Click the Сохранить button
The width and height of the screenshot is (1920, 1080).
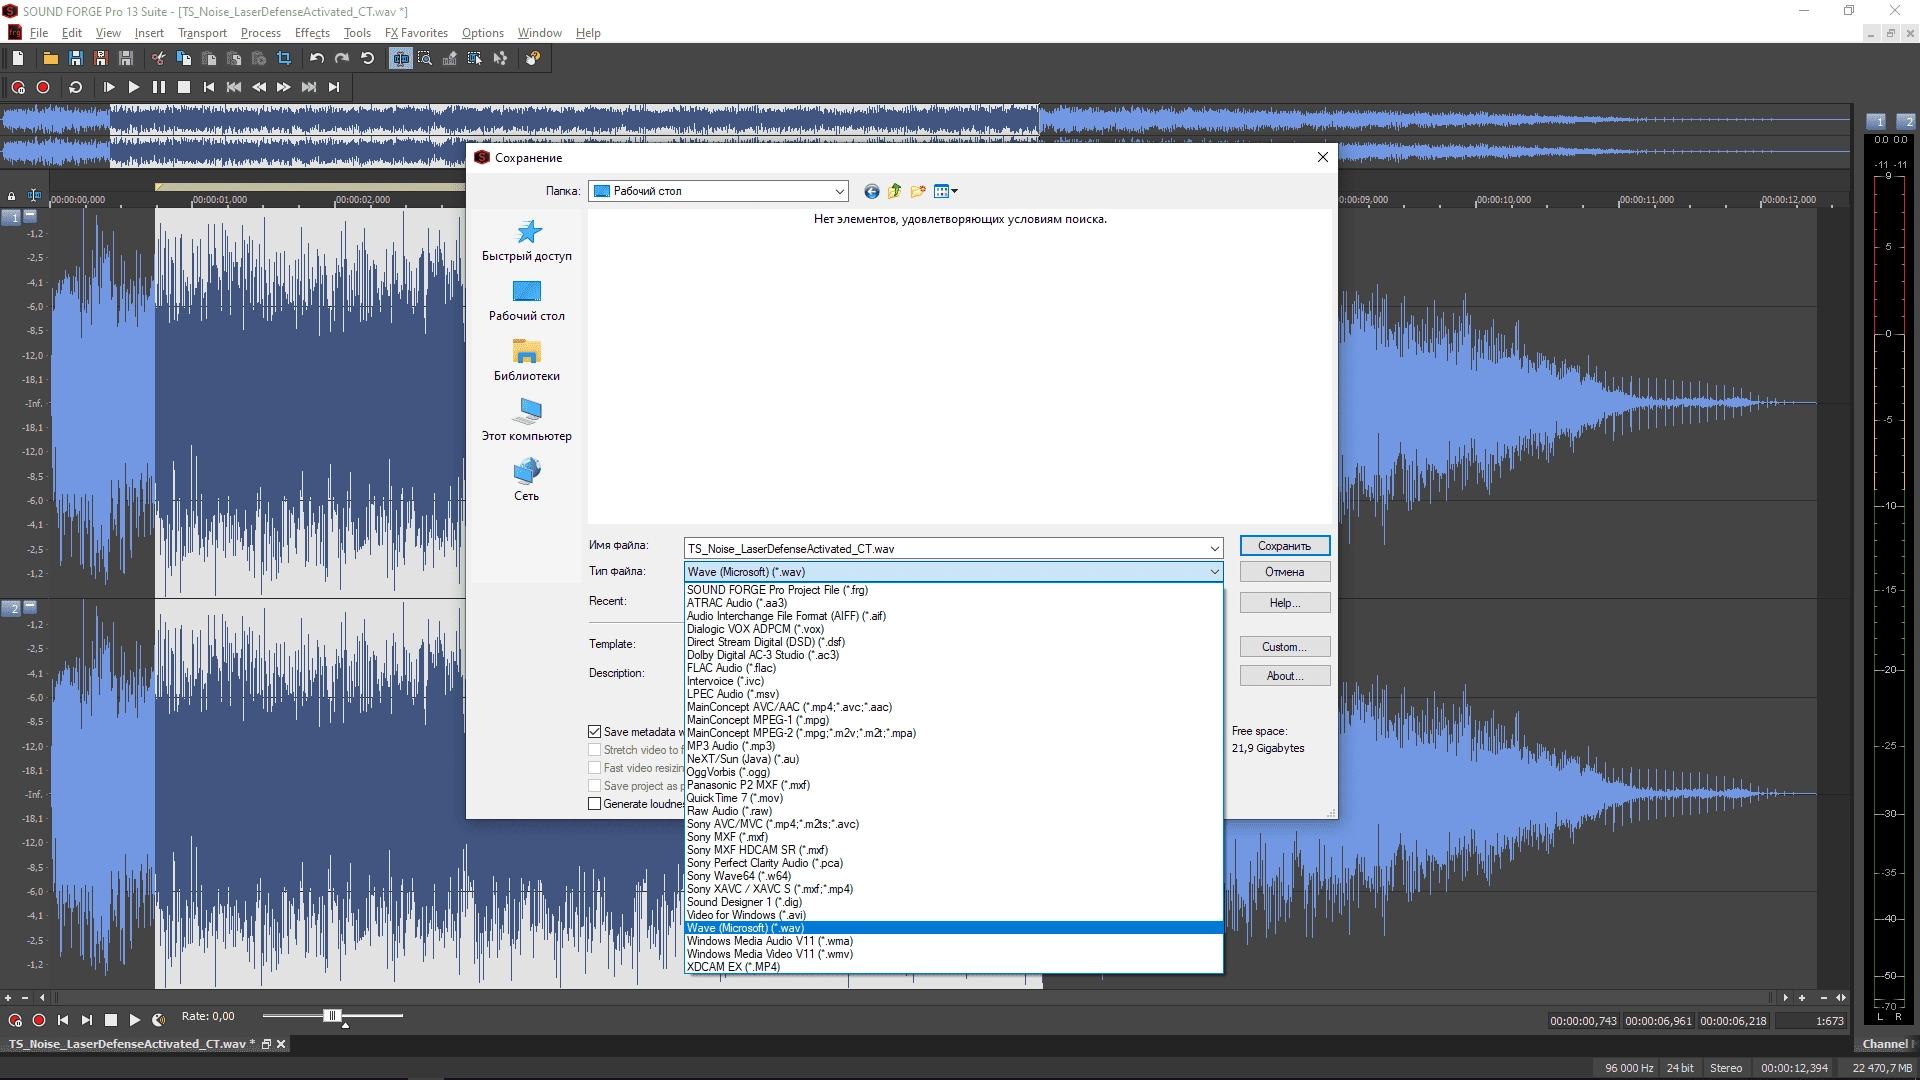point(1285,546)
